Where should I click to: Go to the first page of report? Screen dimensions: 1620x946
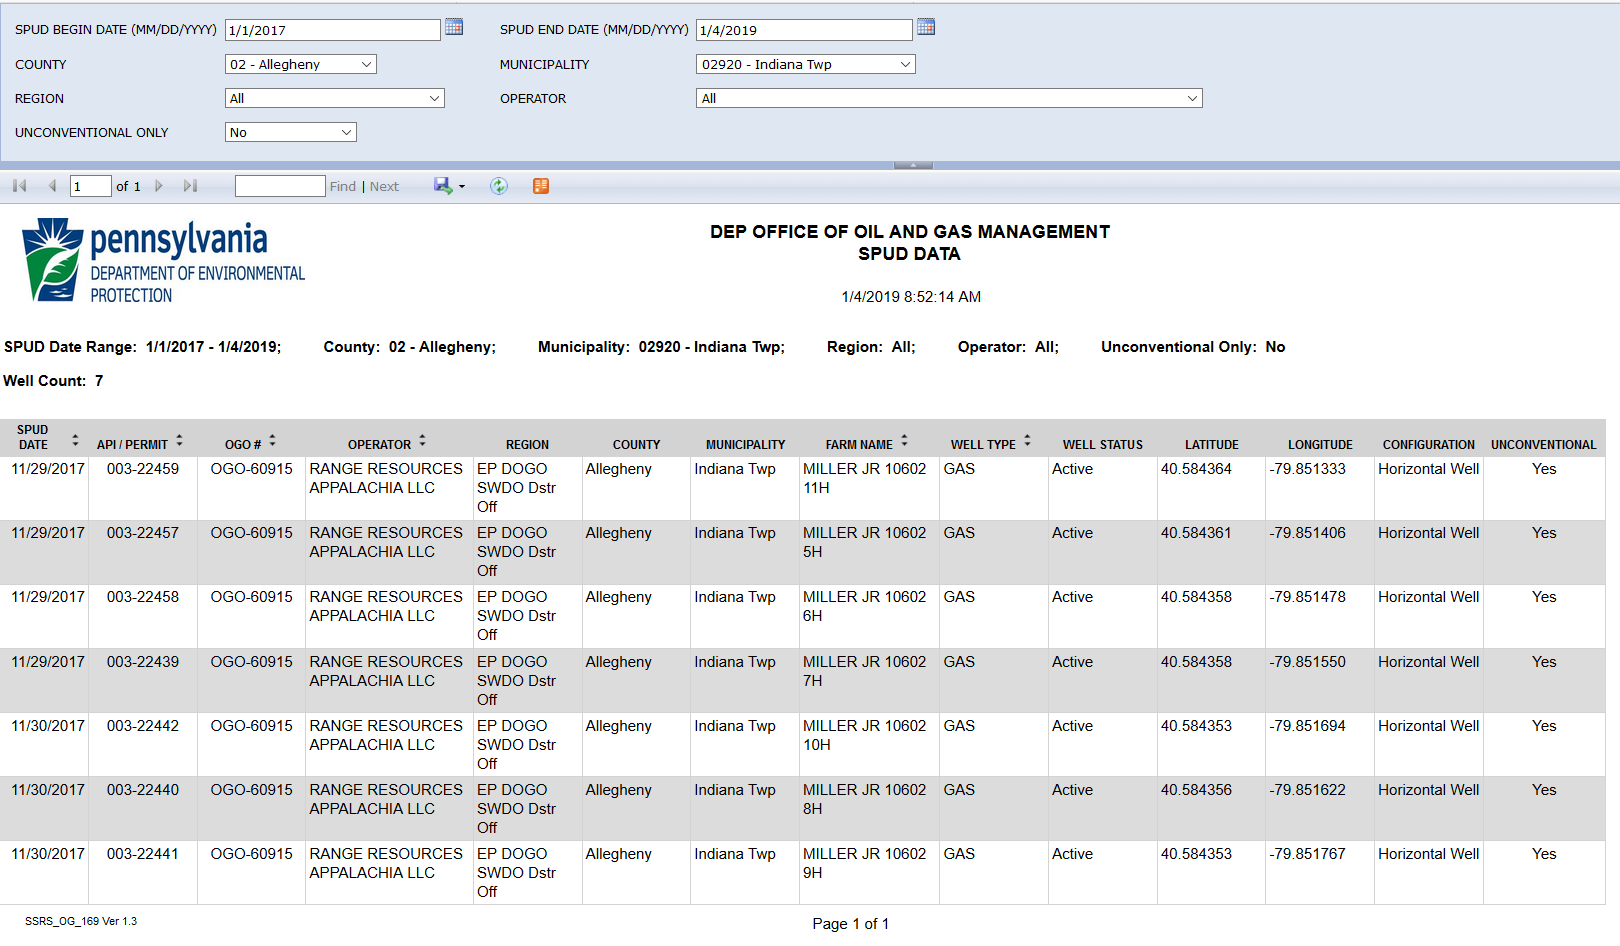19,186
